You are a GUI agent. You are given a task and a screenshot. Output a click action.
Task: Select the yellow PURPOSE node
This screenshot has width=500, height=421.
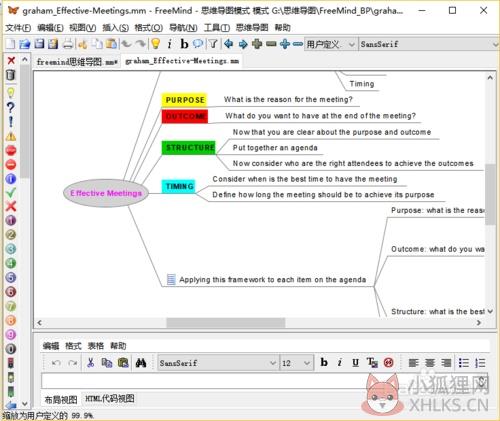click(185, 100)
